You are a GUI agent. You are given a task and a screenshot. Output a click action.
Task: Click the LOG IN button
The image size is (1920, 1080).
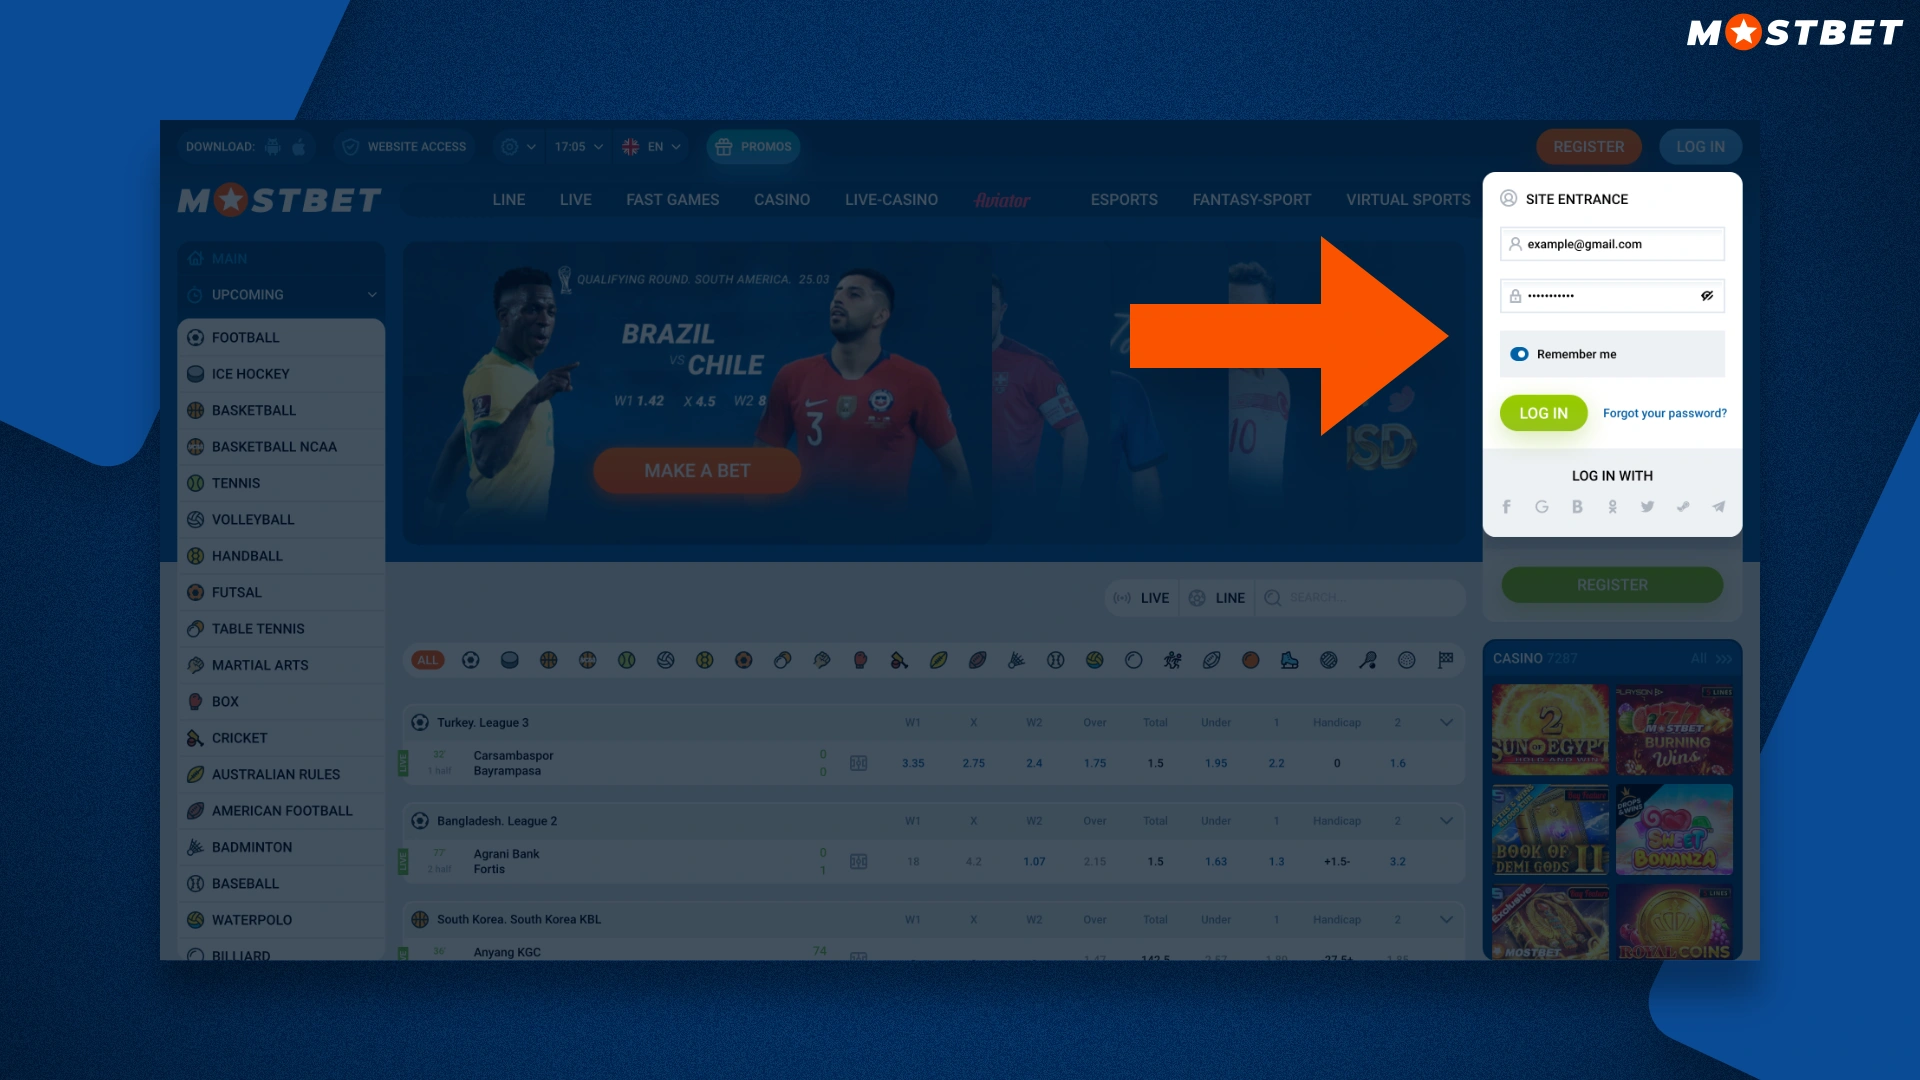click(x=1543, y=413)
